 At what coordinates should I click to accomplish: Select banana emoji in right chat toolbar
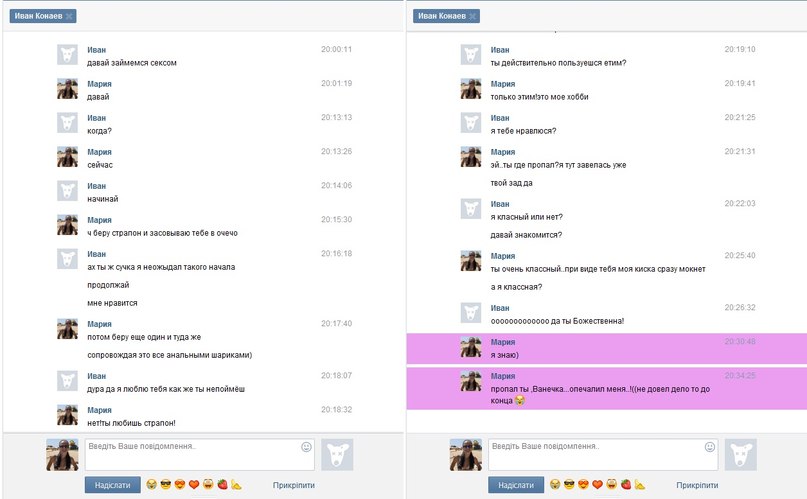coord(640,484)
